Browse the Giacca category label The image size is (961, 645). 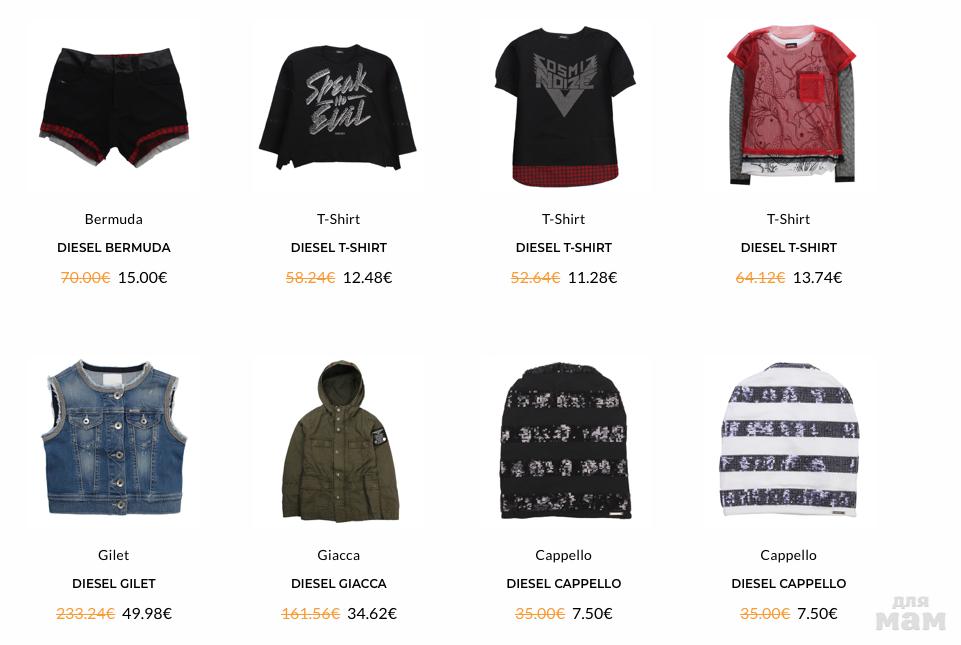coord(338,555)
